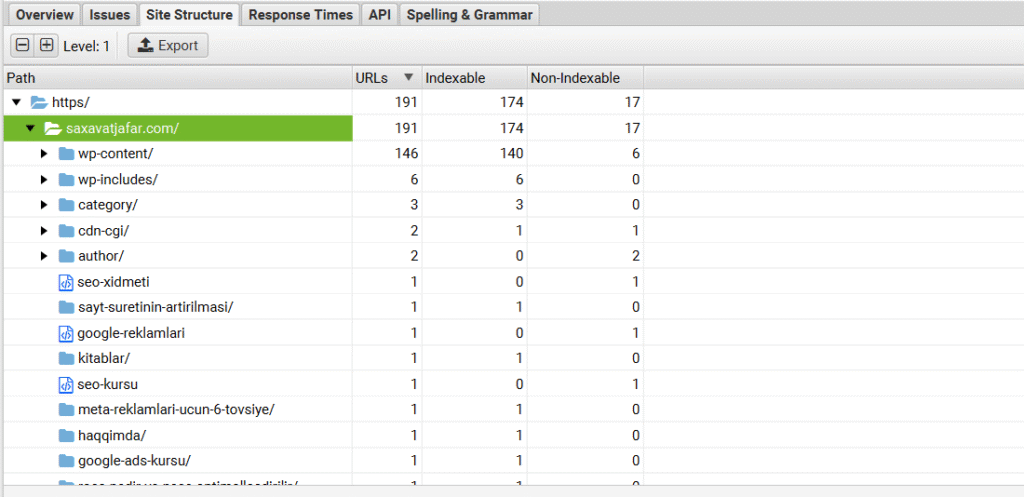Click the Export button
1024x497 pixels.
tap(168, 45)
